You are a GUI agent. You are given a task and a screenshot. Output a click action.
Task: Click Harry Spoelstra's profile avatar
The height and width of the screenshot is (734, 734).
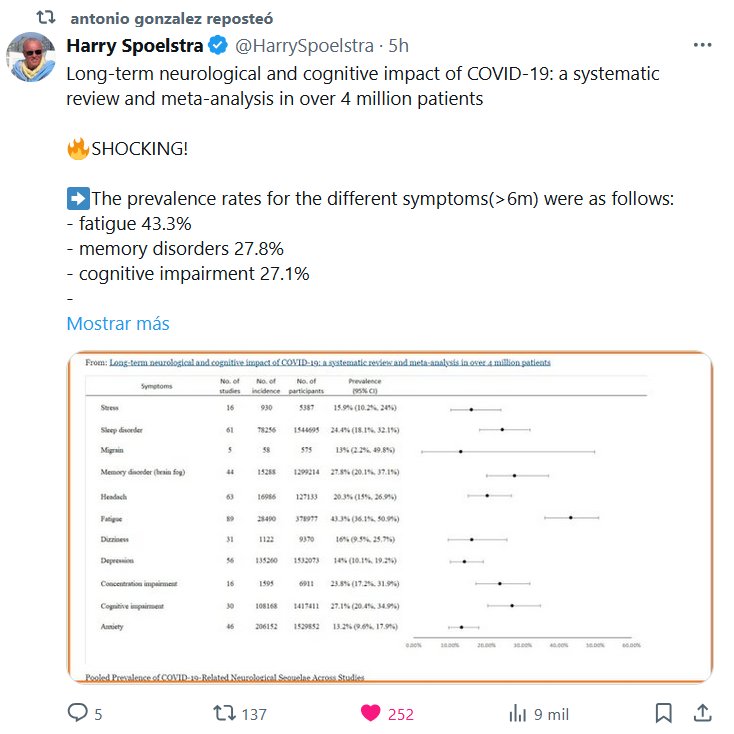tap(32, 57)
